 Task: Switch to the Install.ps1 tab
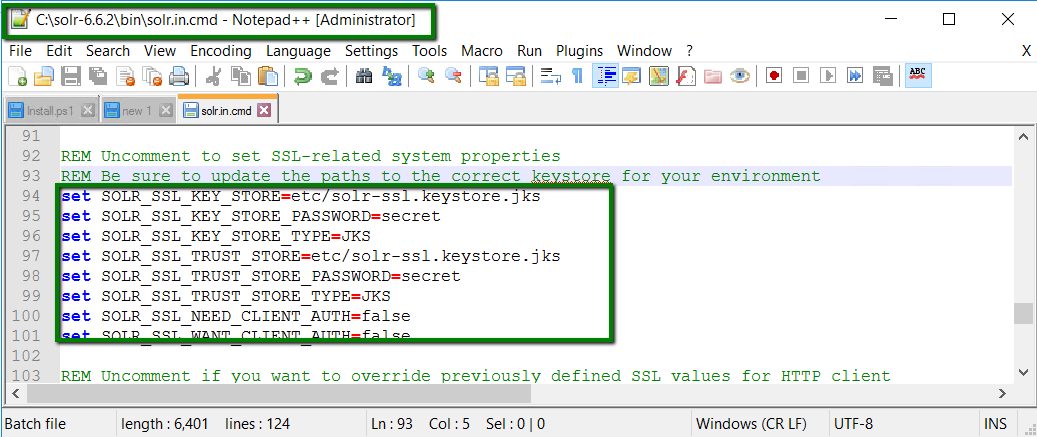tap(50, 110)
